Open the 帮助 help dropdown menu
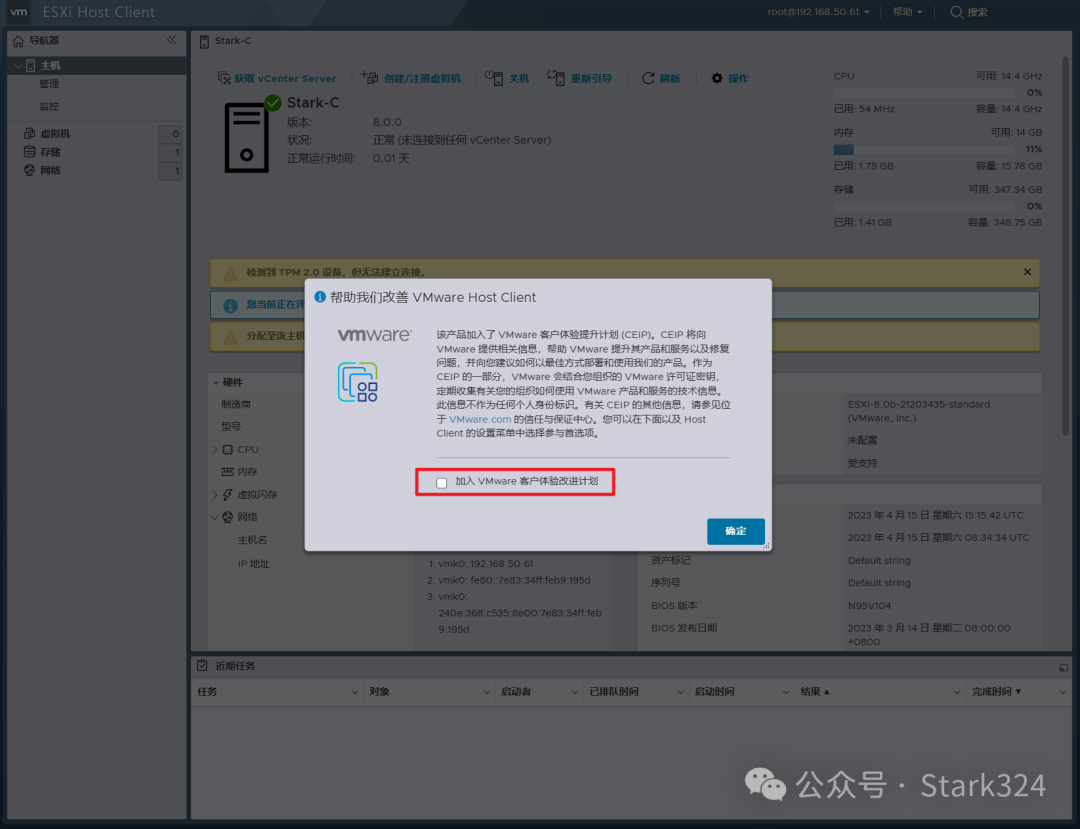The image size is (1080, 829). [x=907, y=12]
